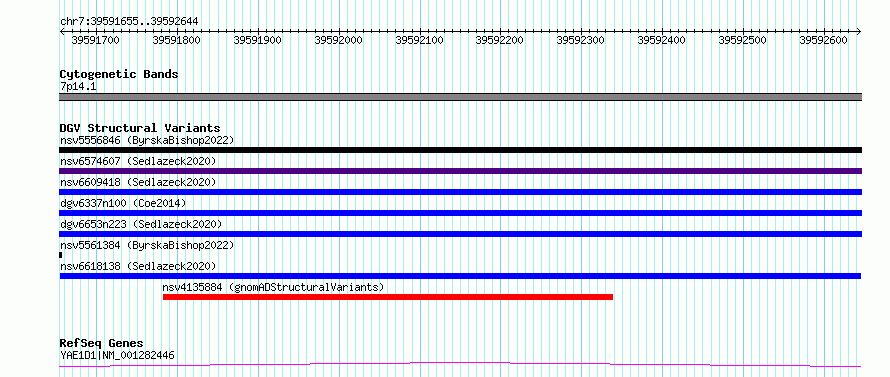Click ruler position label 39592200
This screenshot has height=377, width=890.
pyautogui.click(x=499, y=40)
